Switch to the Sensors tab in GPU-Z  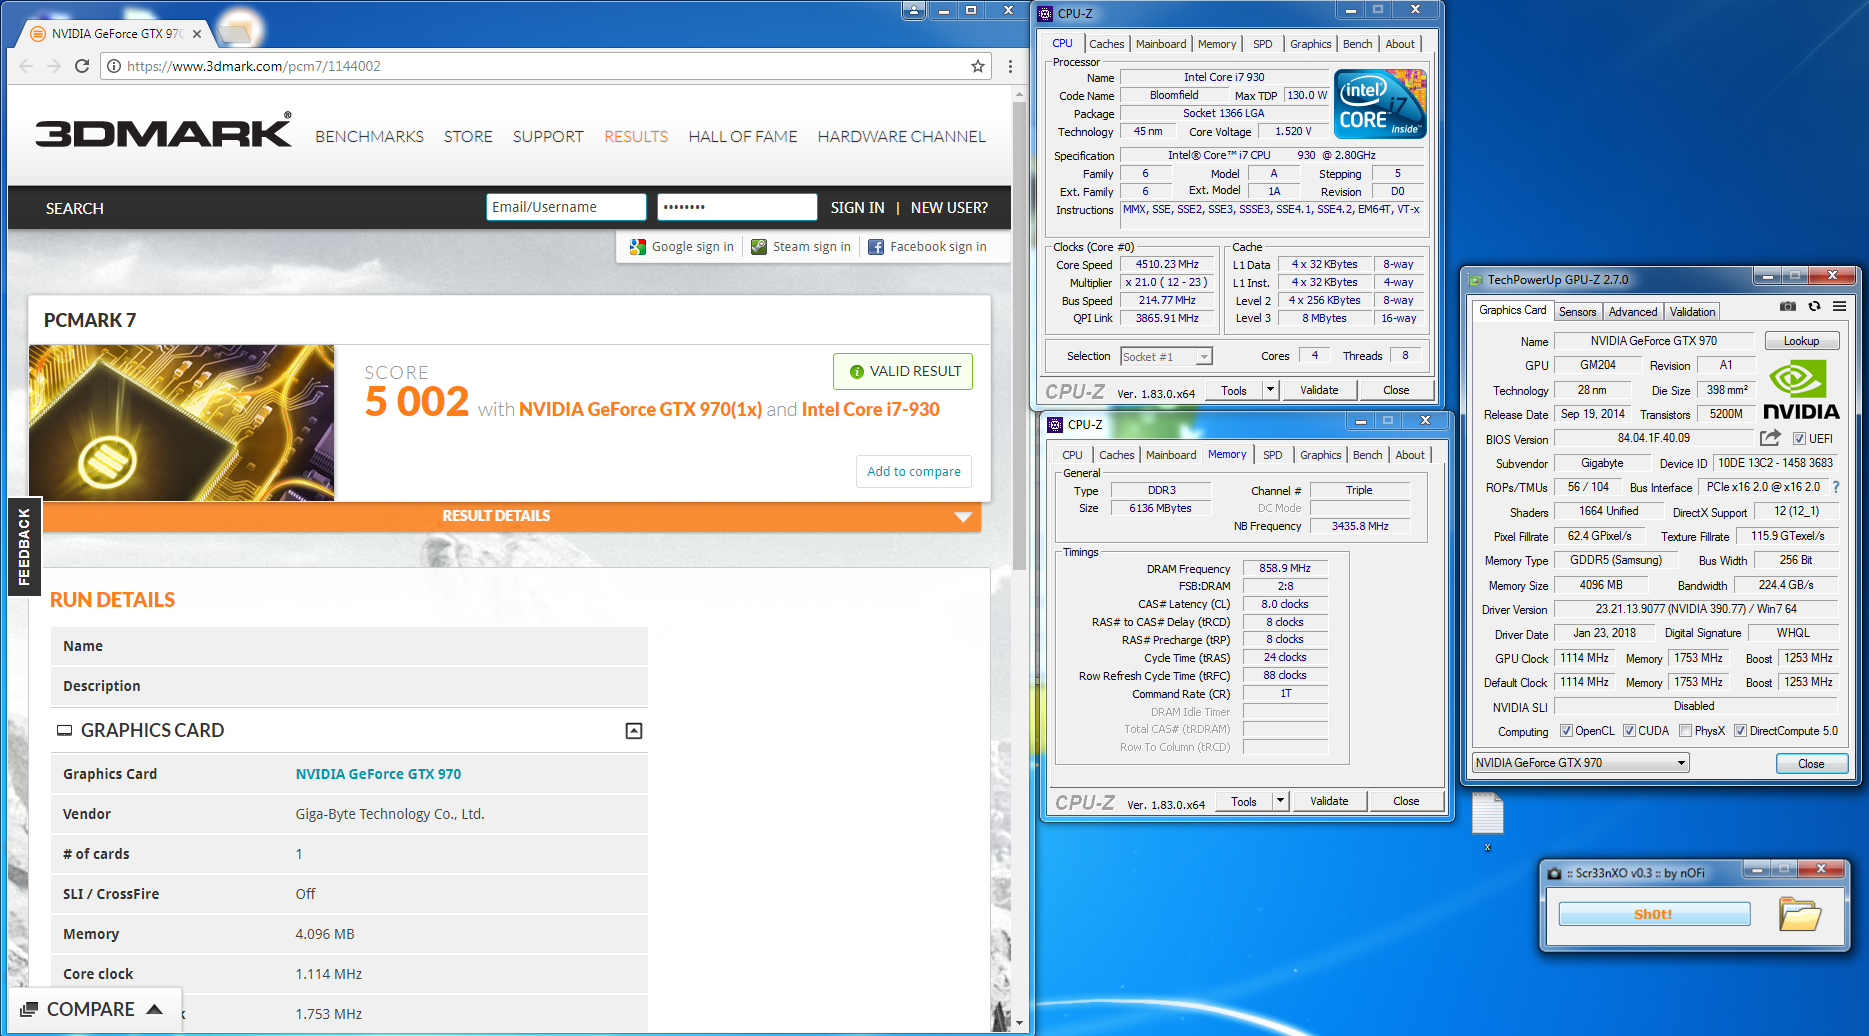tap(1578, 312)
